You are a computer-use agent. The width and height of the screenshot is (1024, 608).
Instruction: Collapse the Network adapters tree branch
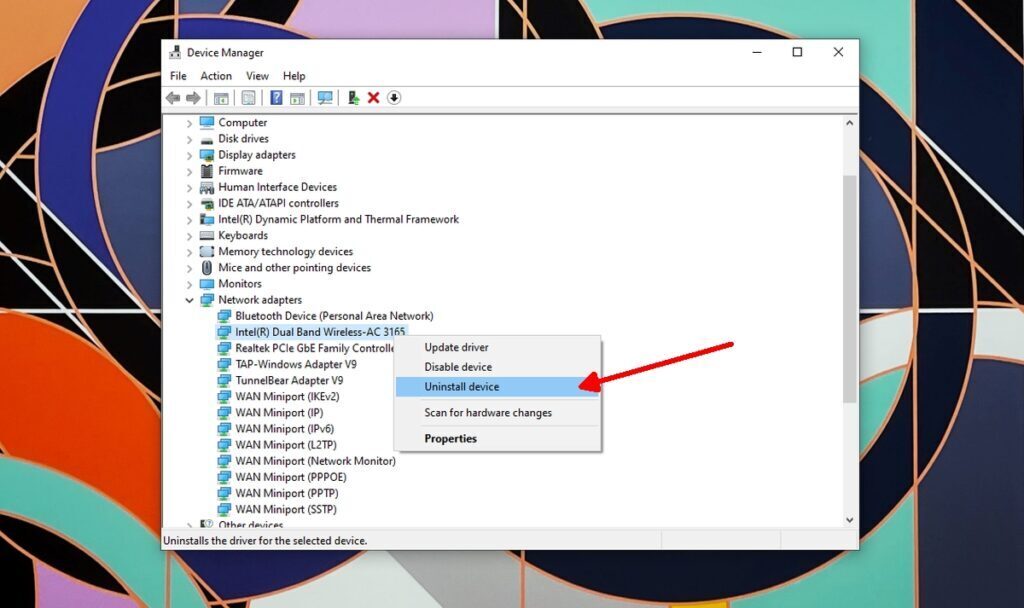tap(190, 299)
